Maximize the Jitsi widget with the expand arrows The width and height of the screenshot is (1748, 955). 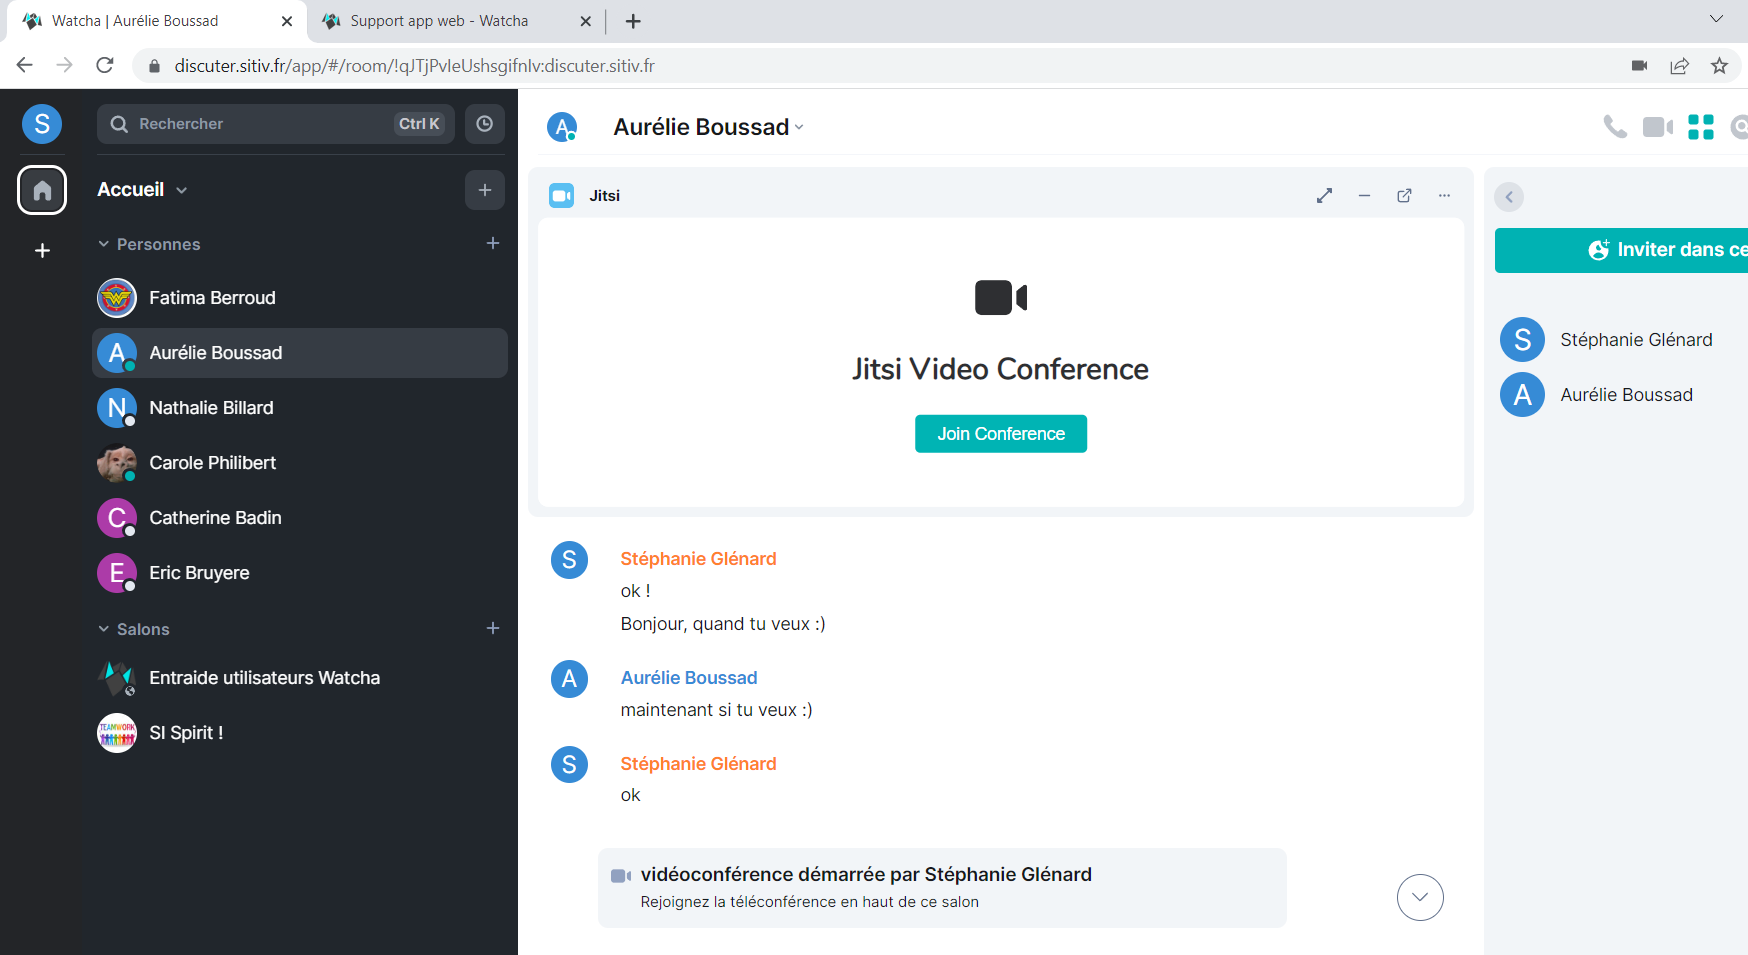click(1324, 196)
